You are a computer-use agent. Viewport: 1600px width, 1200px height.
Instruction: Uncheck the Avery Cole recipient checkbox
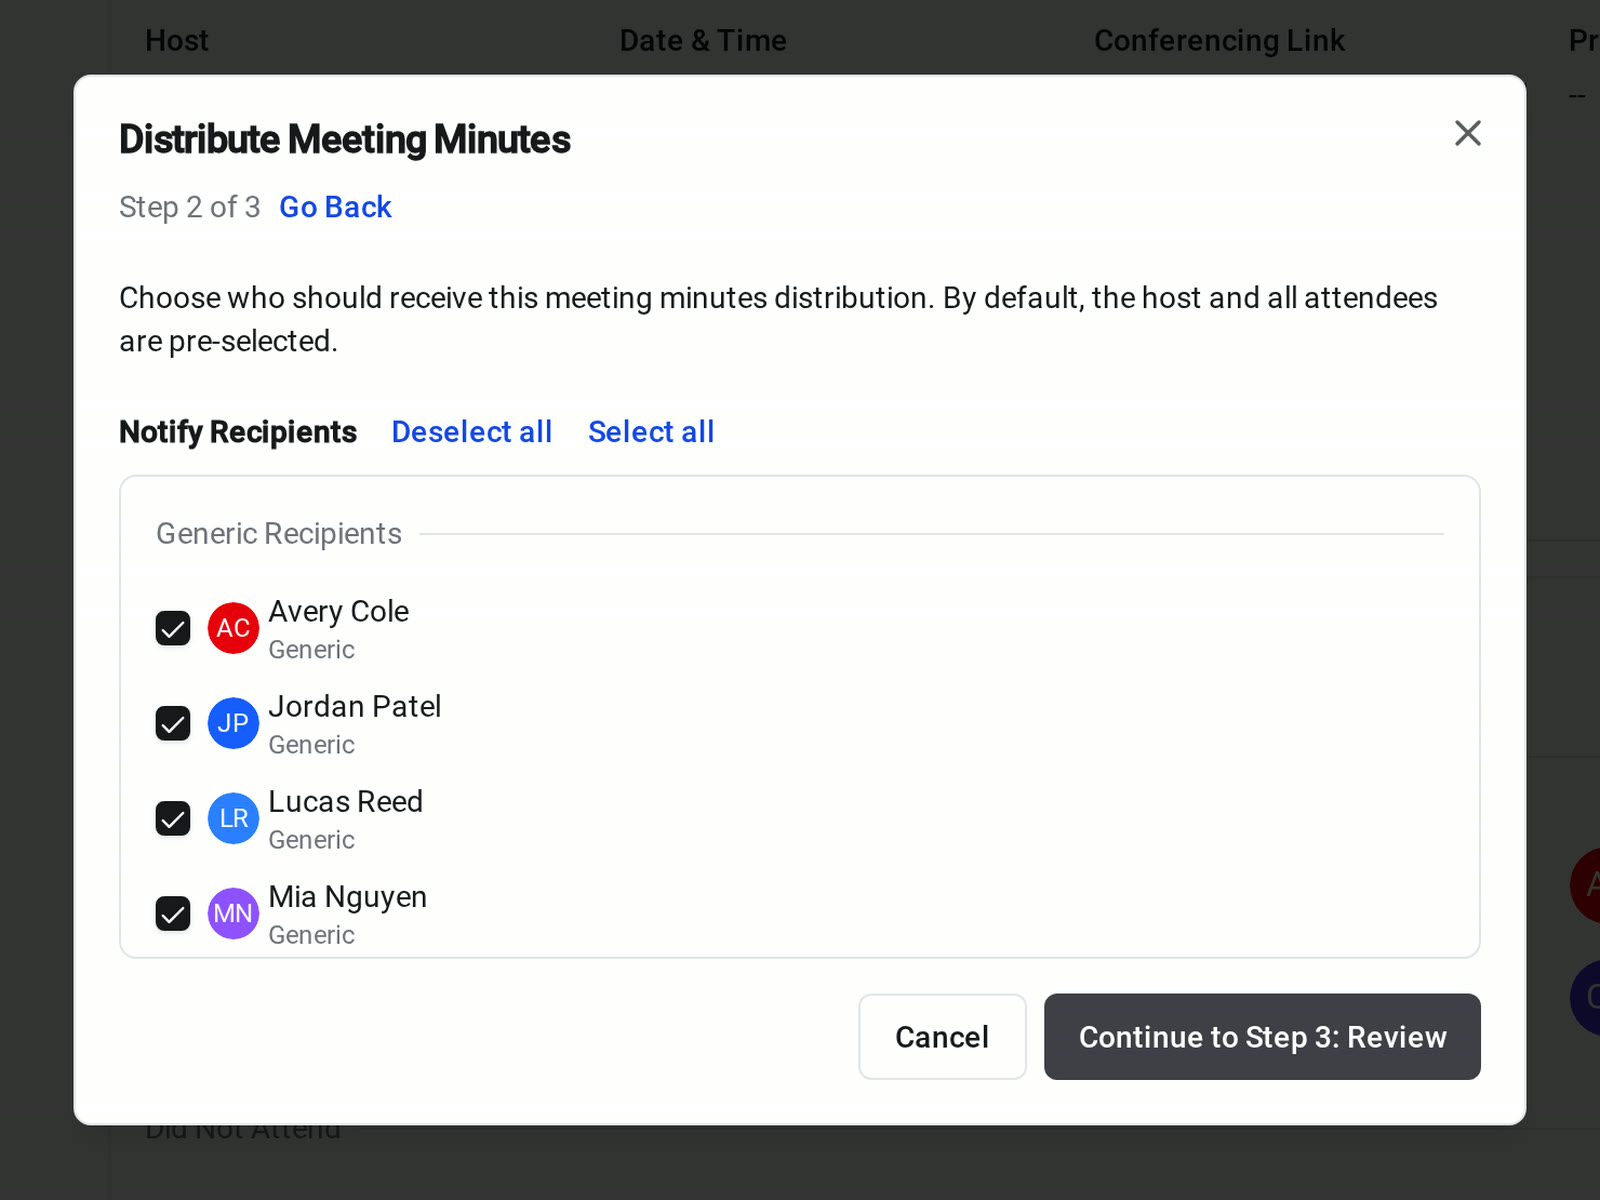173,628
